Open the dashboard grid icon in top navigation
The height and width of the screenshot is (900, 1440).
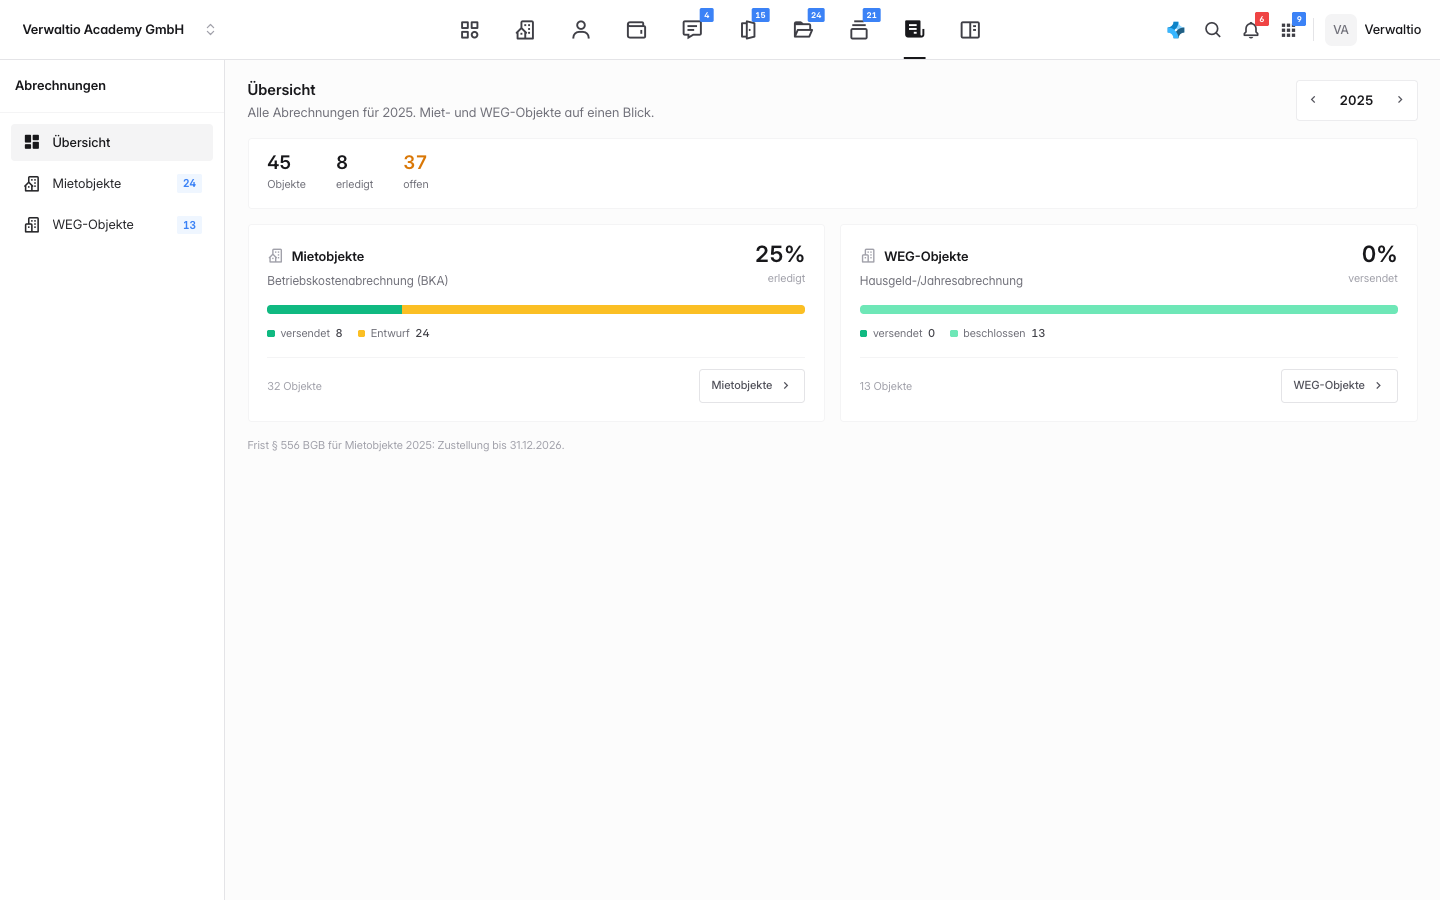pyautogui.click(x=469, y=30)
